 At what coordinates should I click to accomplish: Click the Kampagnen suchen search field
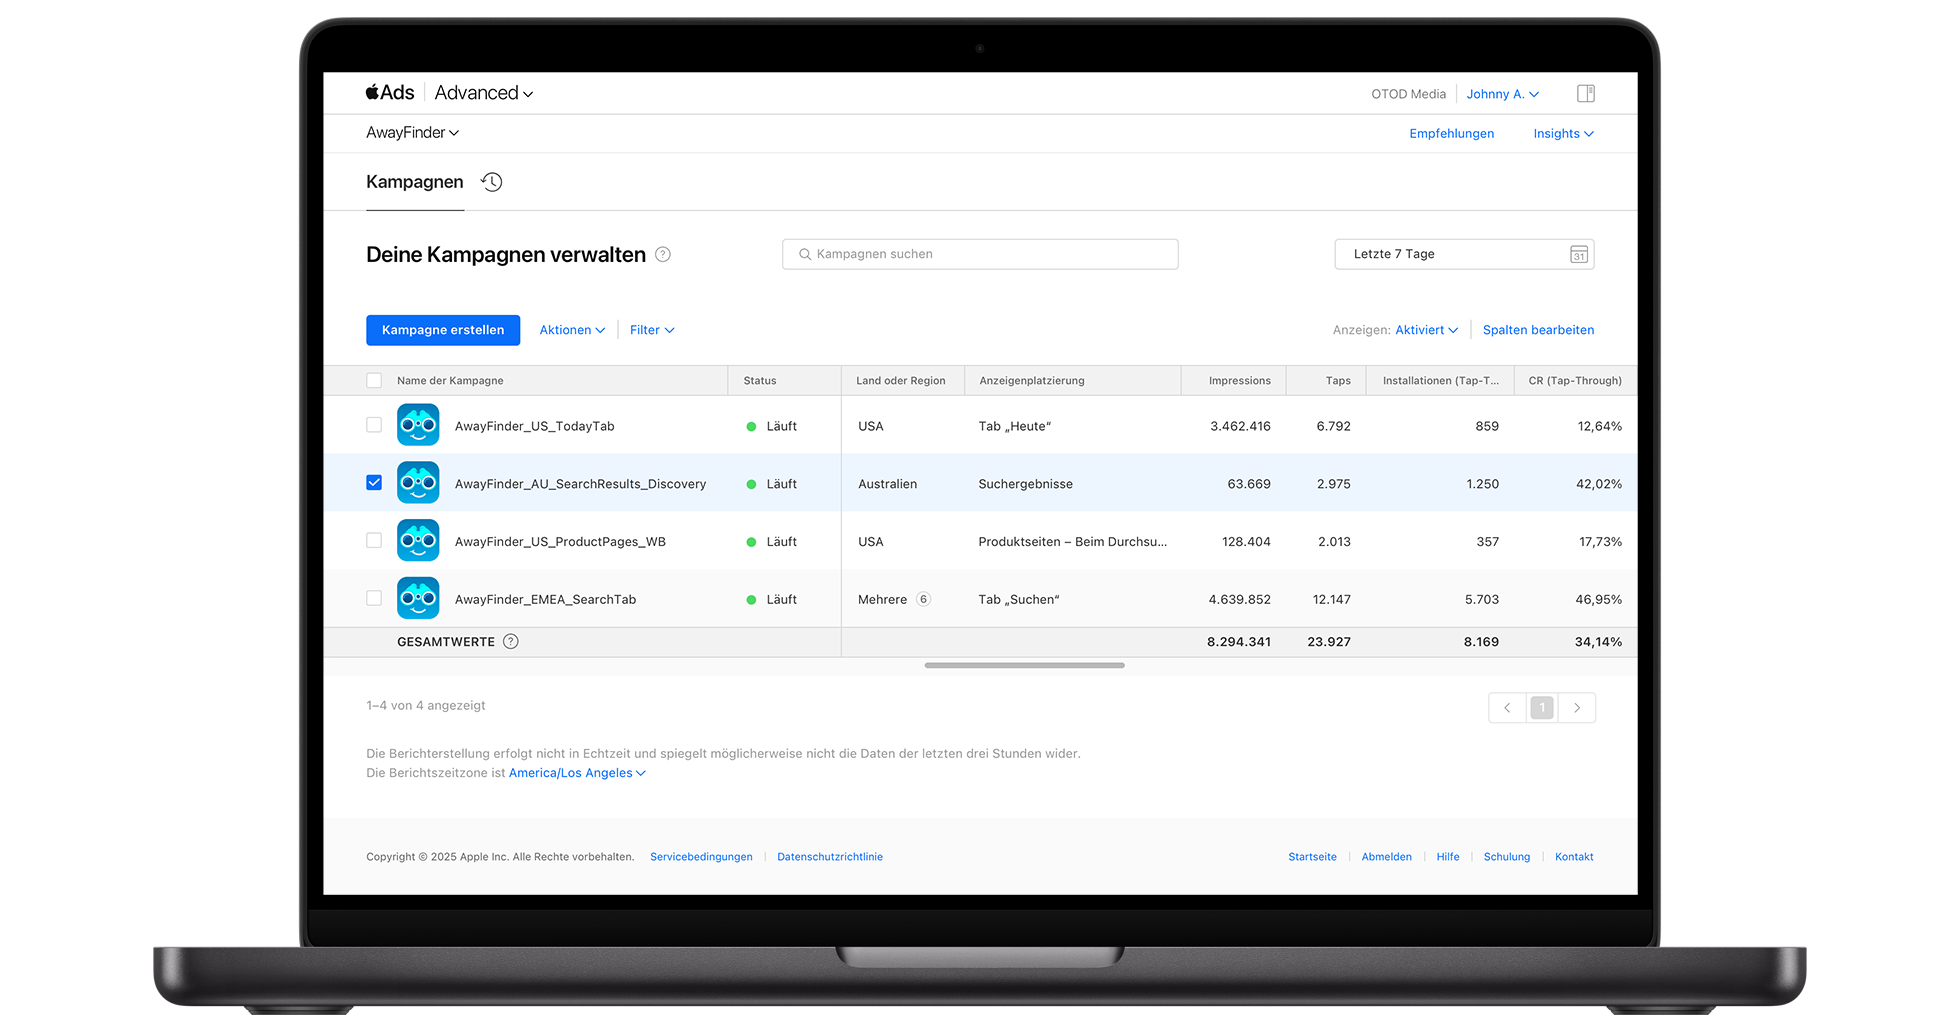[x=980, y=254]
